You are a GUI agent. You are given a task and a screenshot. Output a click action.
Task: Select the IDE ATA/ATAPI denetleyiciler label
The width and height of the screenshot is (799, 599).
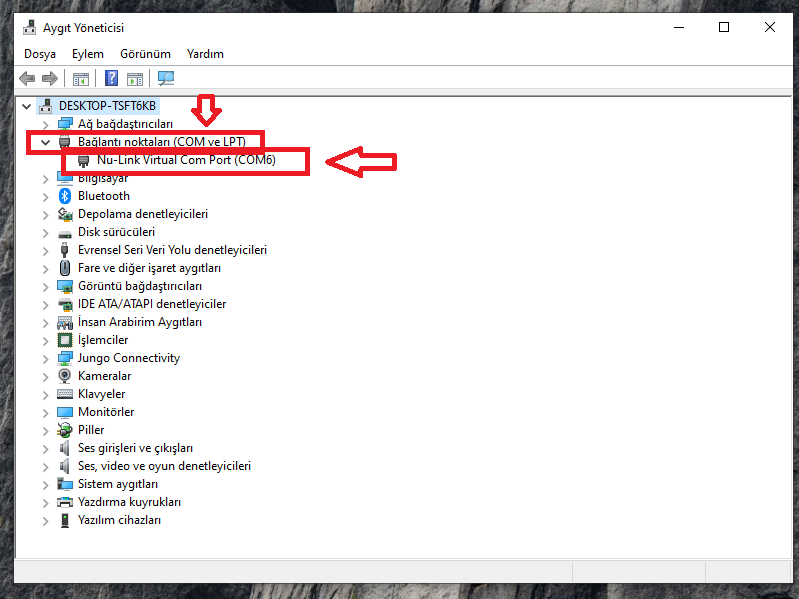[x=152, y=304]
